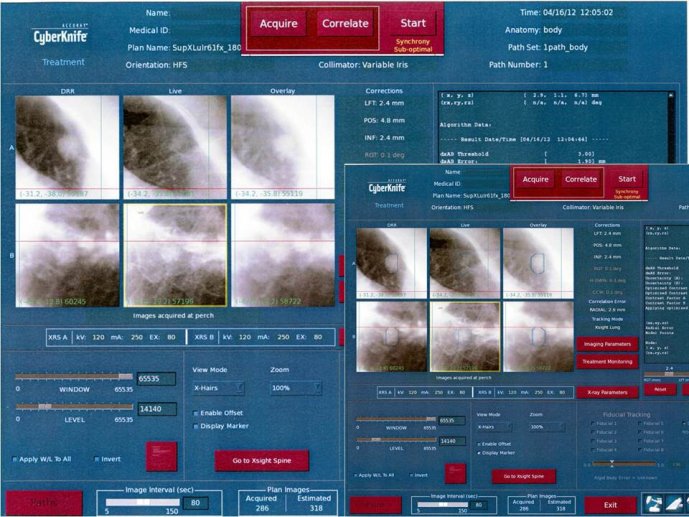Screen dimensions: 689x517
Task: Click Image Interval slider in inset window
Action: point(442,505)
